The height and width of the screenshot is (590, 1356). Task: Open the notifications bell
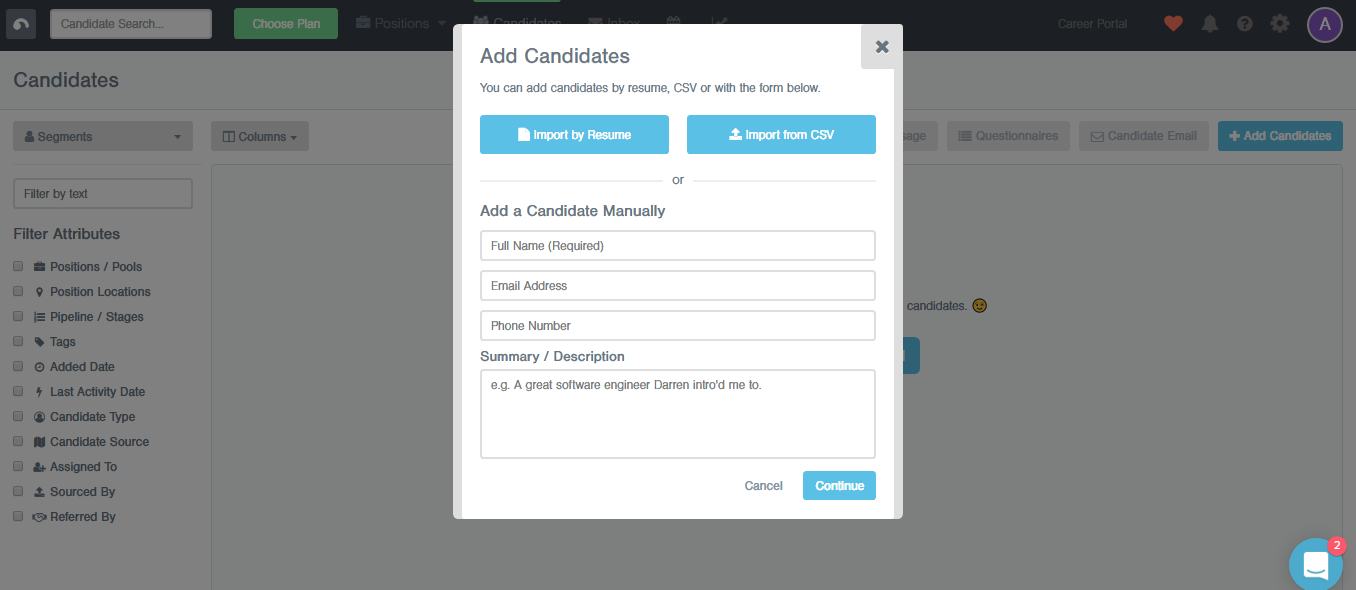point(1210,24)
